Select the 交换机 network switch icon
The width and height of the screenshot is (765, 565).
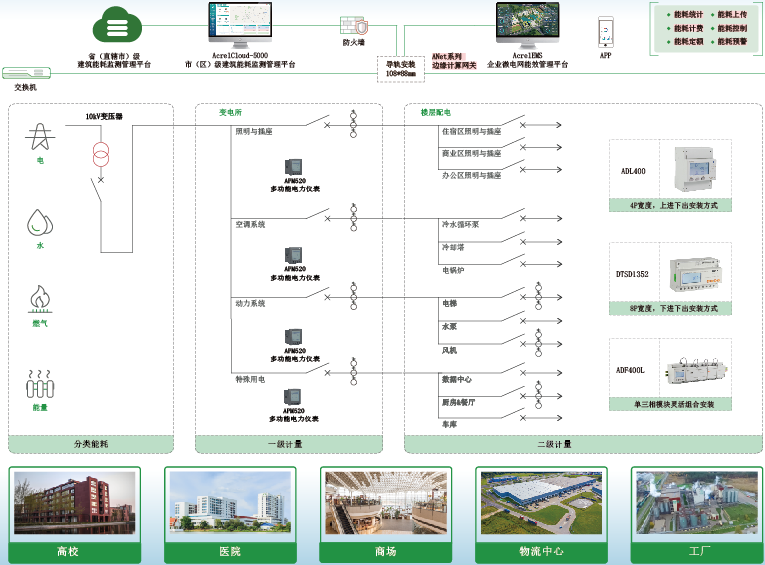tap(26, 73)
